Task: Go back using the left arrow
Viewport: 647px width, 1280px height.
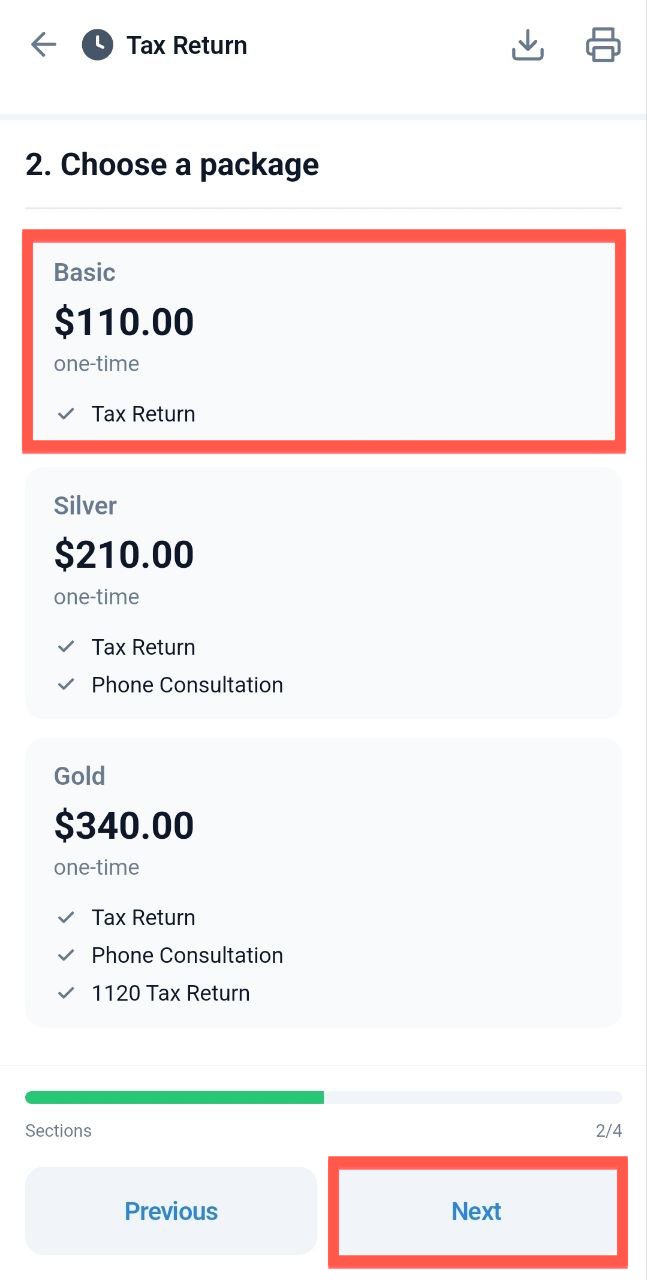Action: point(43,45)
